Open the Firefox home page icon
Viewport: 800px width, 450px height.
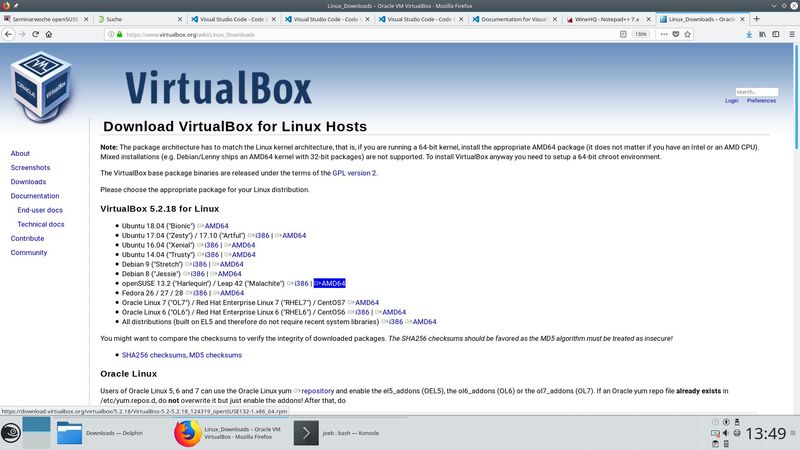coord(48,34)
